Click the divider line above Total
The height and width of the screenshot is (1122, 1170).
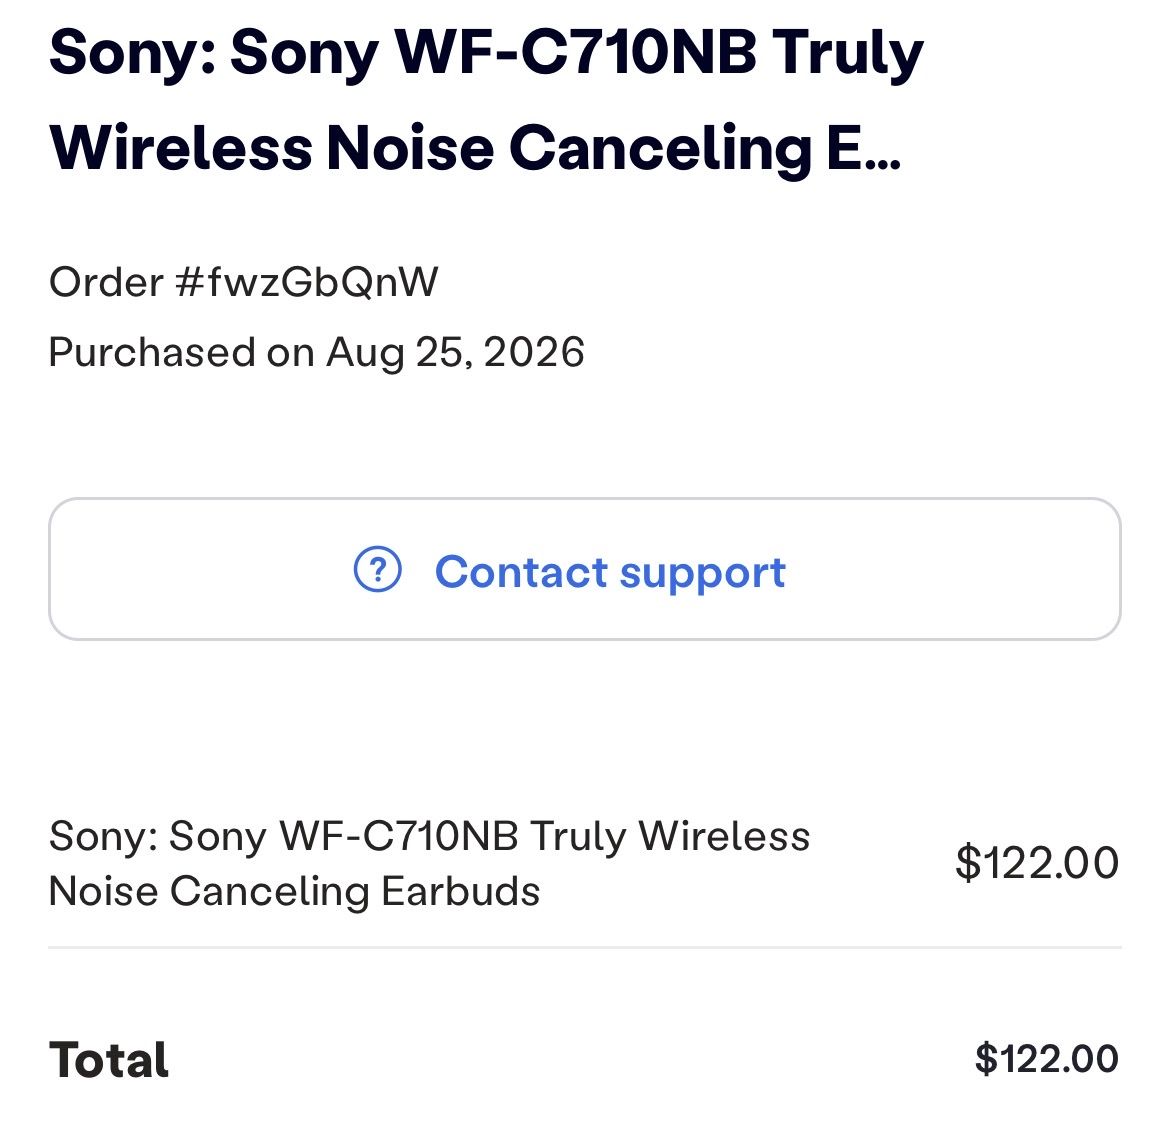[x=584, y=947]
